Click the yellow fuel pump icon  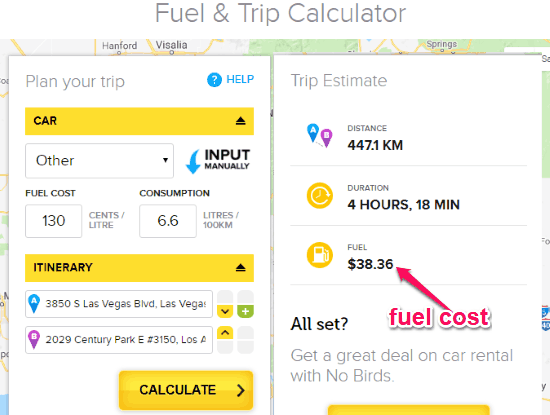click(x=320, y=255)
